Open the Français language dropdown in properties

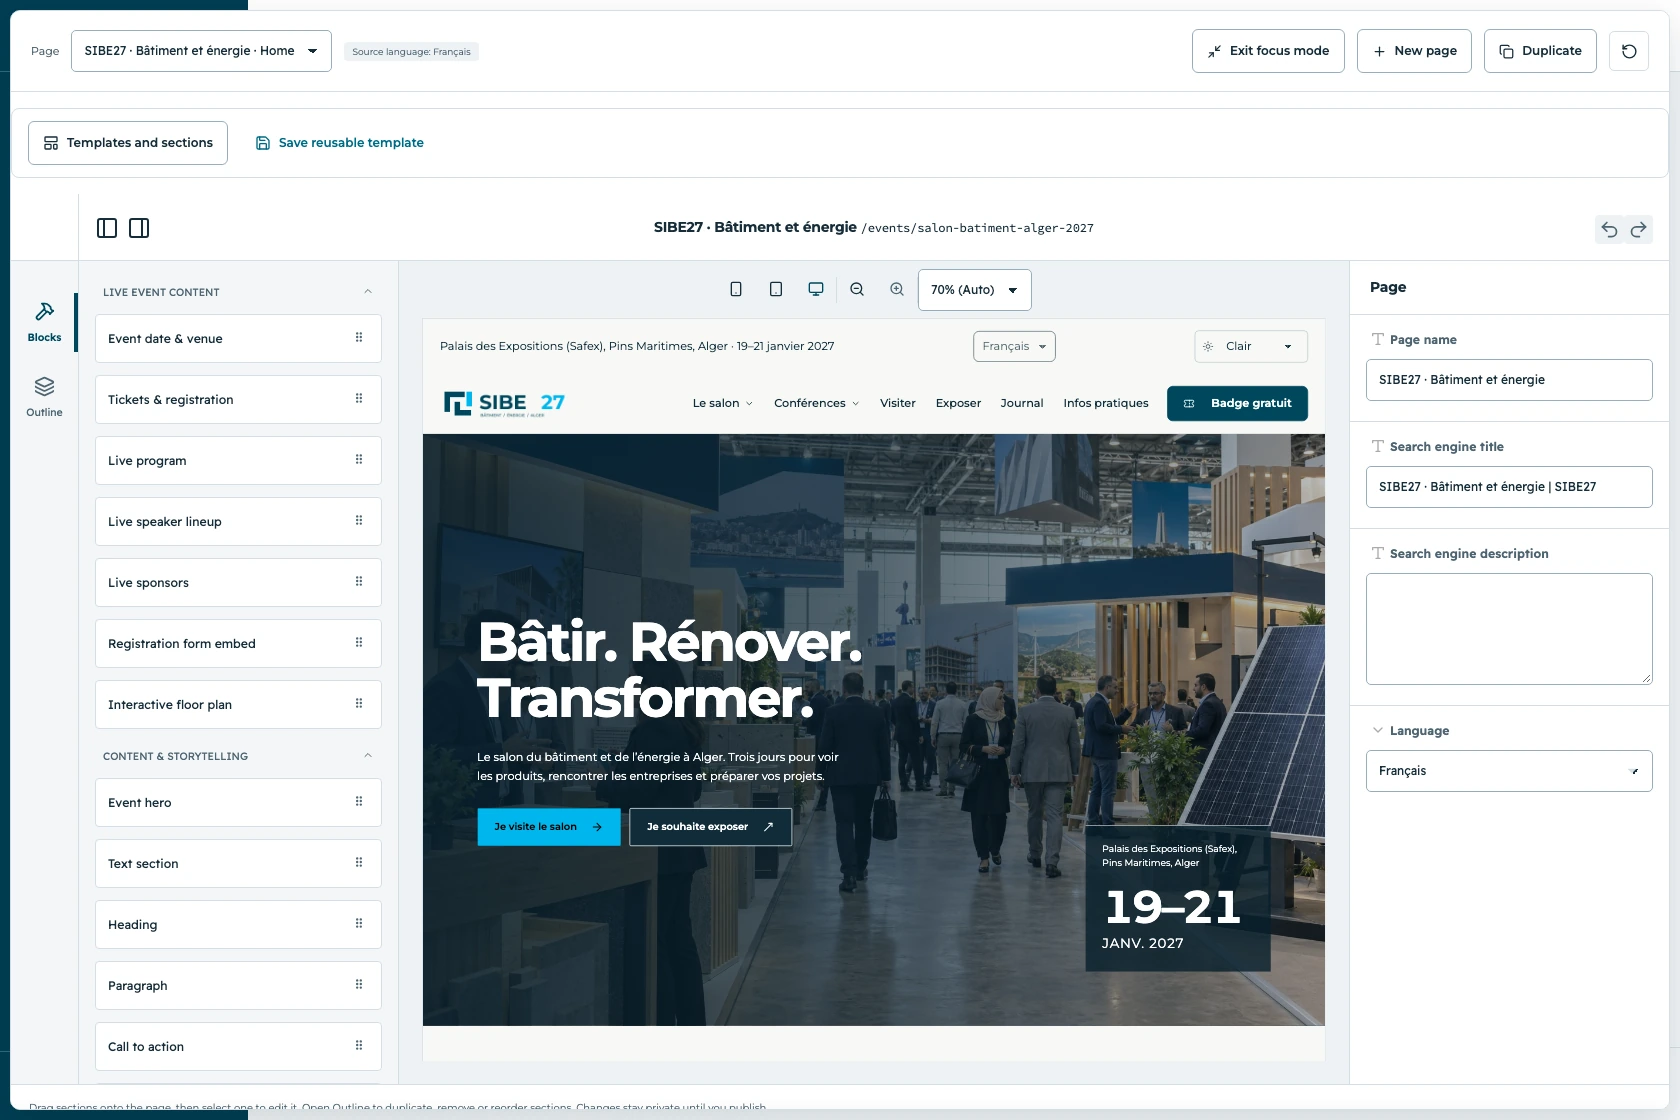tap(1509, 771)
